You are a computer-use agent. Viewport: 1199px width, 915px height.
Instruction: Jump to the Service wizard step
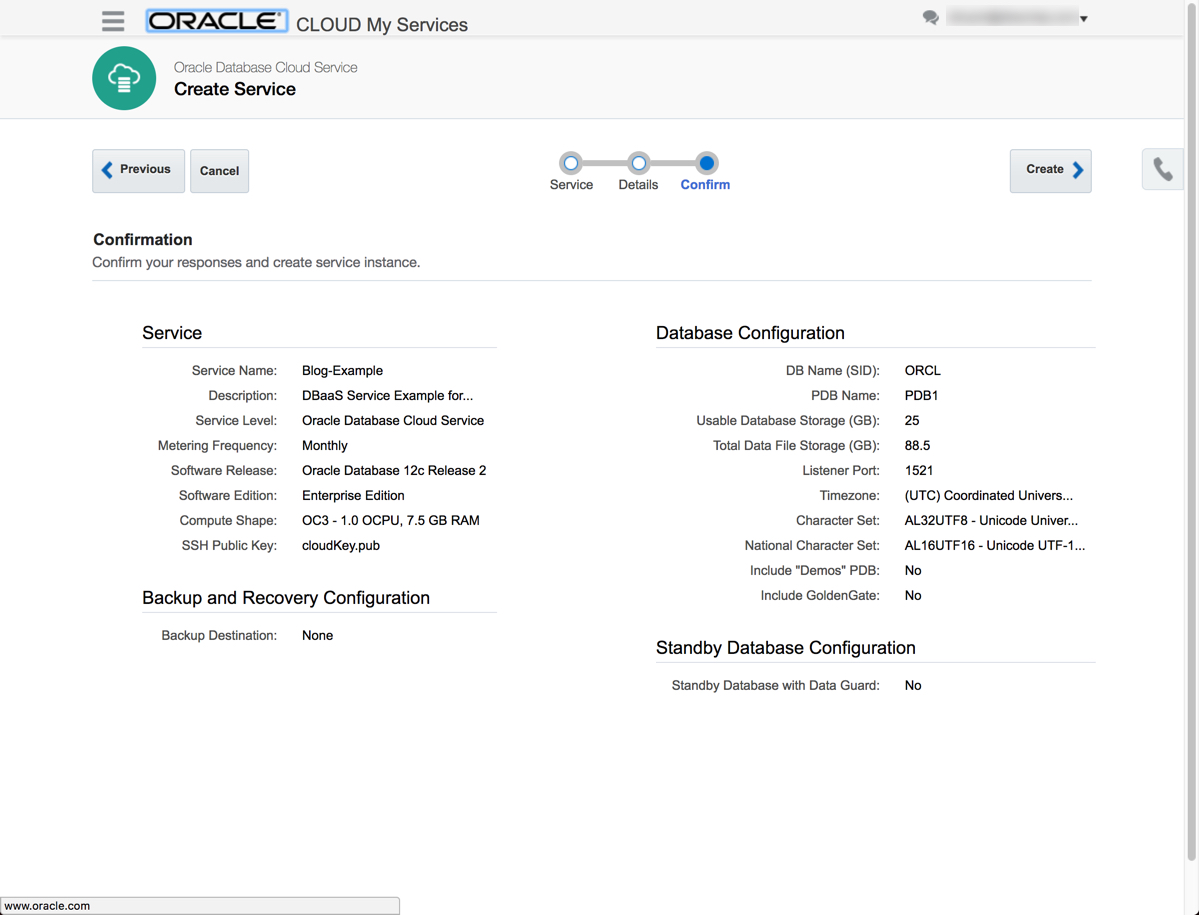[571, 163]
